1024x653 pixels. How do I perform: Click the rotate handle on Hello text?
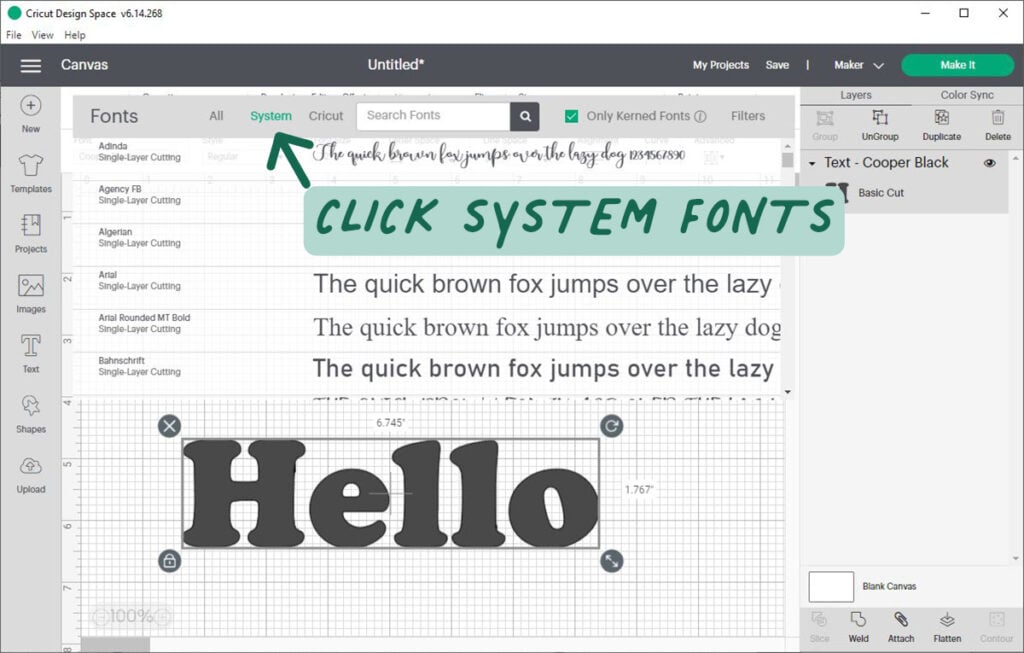click(x=611, y=426)
